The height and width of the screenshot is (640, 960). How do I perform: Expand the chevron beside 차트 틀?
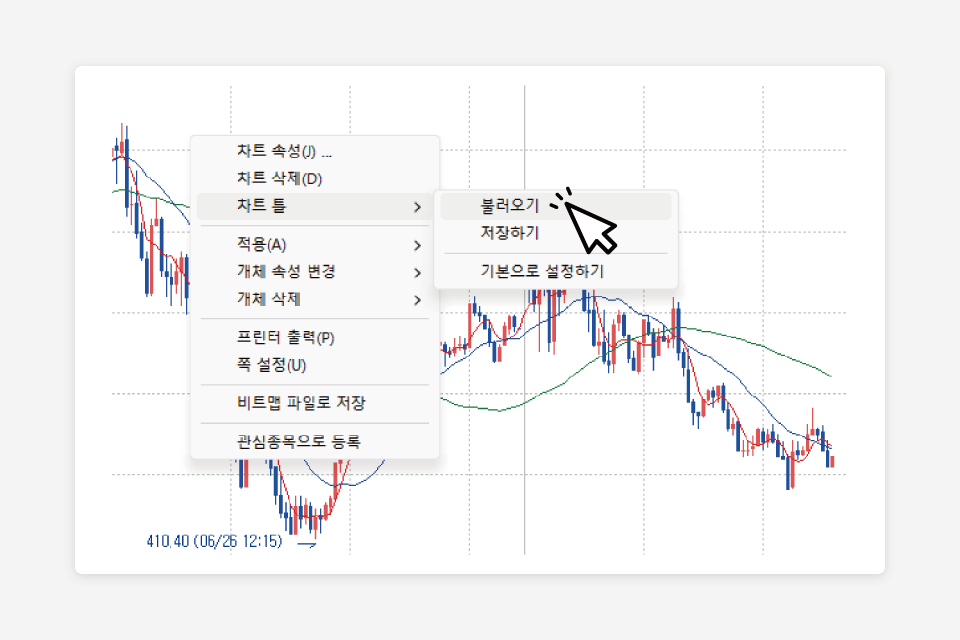click(x=417, y=207)
